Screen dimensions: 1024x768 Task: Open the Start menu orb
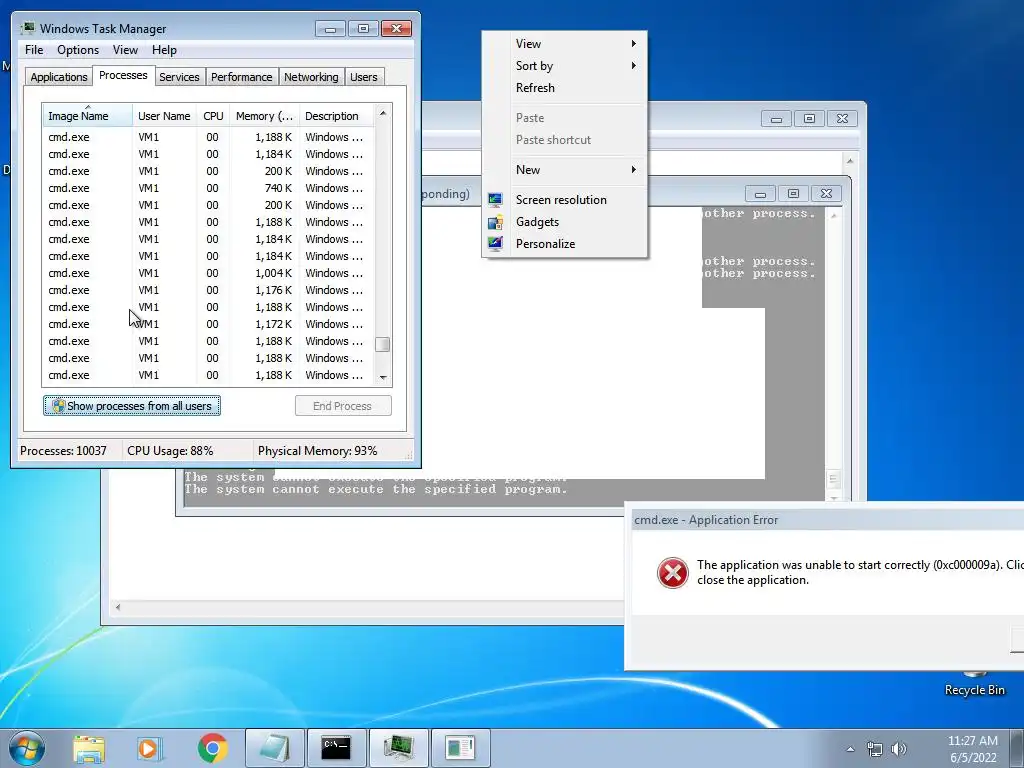click(26, 748)
